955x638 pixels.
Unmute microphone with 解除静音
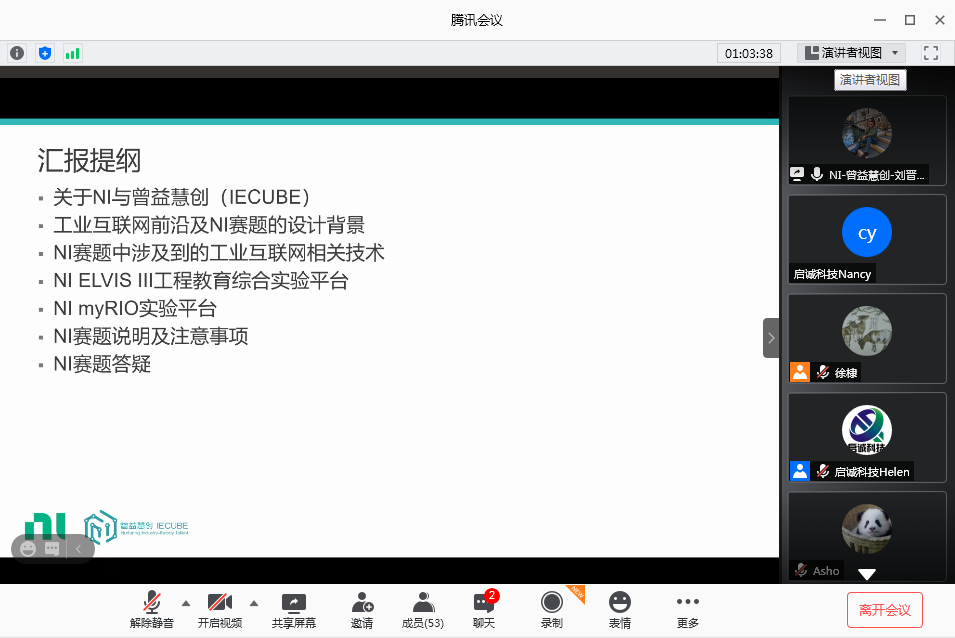(152, 610)
